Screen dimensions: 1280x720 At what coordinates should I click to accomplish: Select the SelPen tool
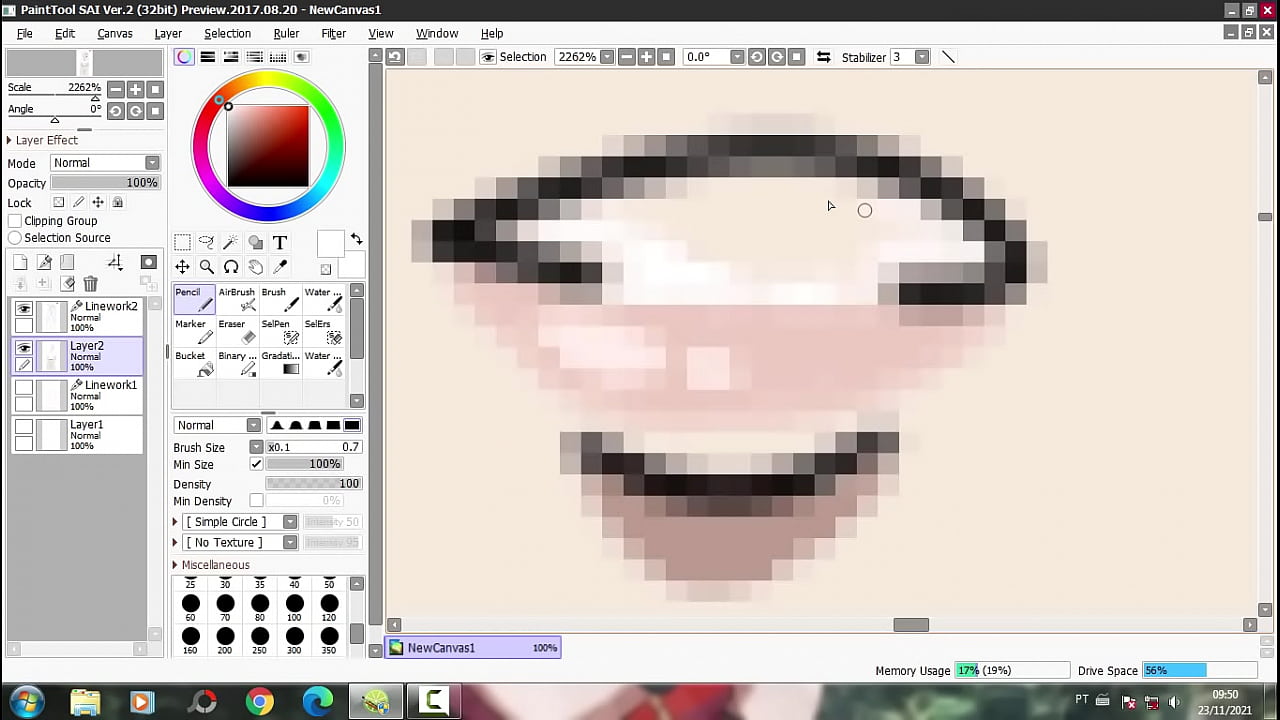[x=280, y=331]
